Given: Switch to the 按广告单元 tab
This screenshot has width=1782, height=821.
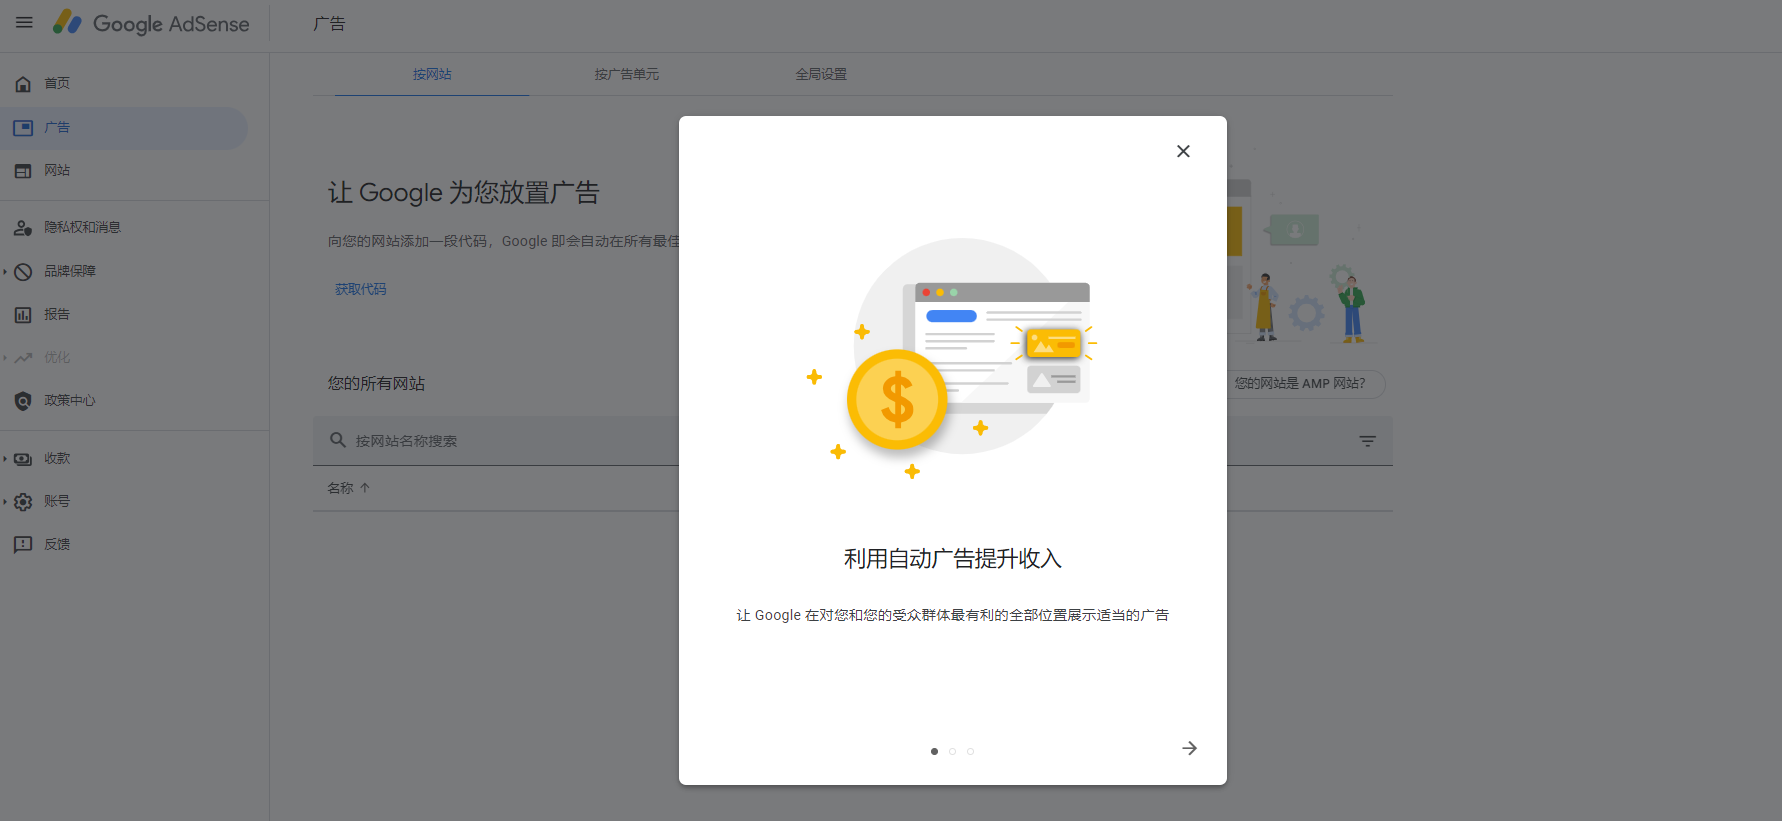Looking at the screenshot, I should 626,74.
